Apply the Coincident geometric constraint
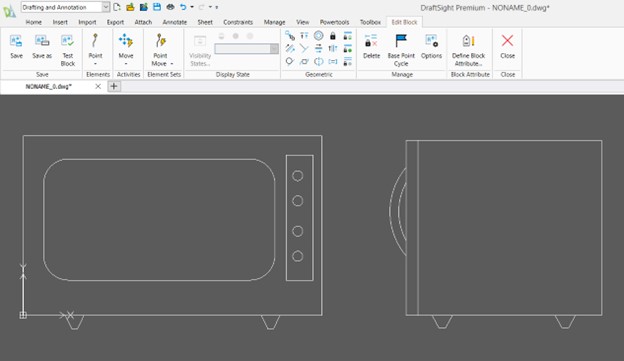This screenshot has width=624, height=361. pyautogui.click(x=290, y=36)
